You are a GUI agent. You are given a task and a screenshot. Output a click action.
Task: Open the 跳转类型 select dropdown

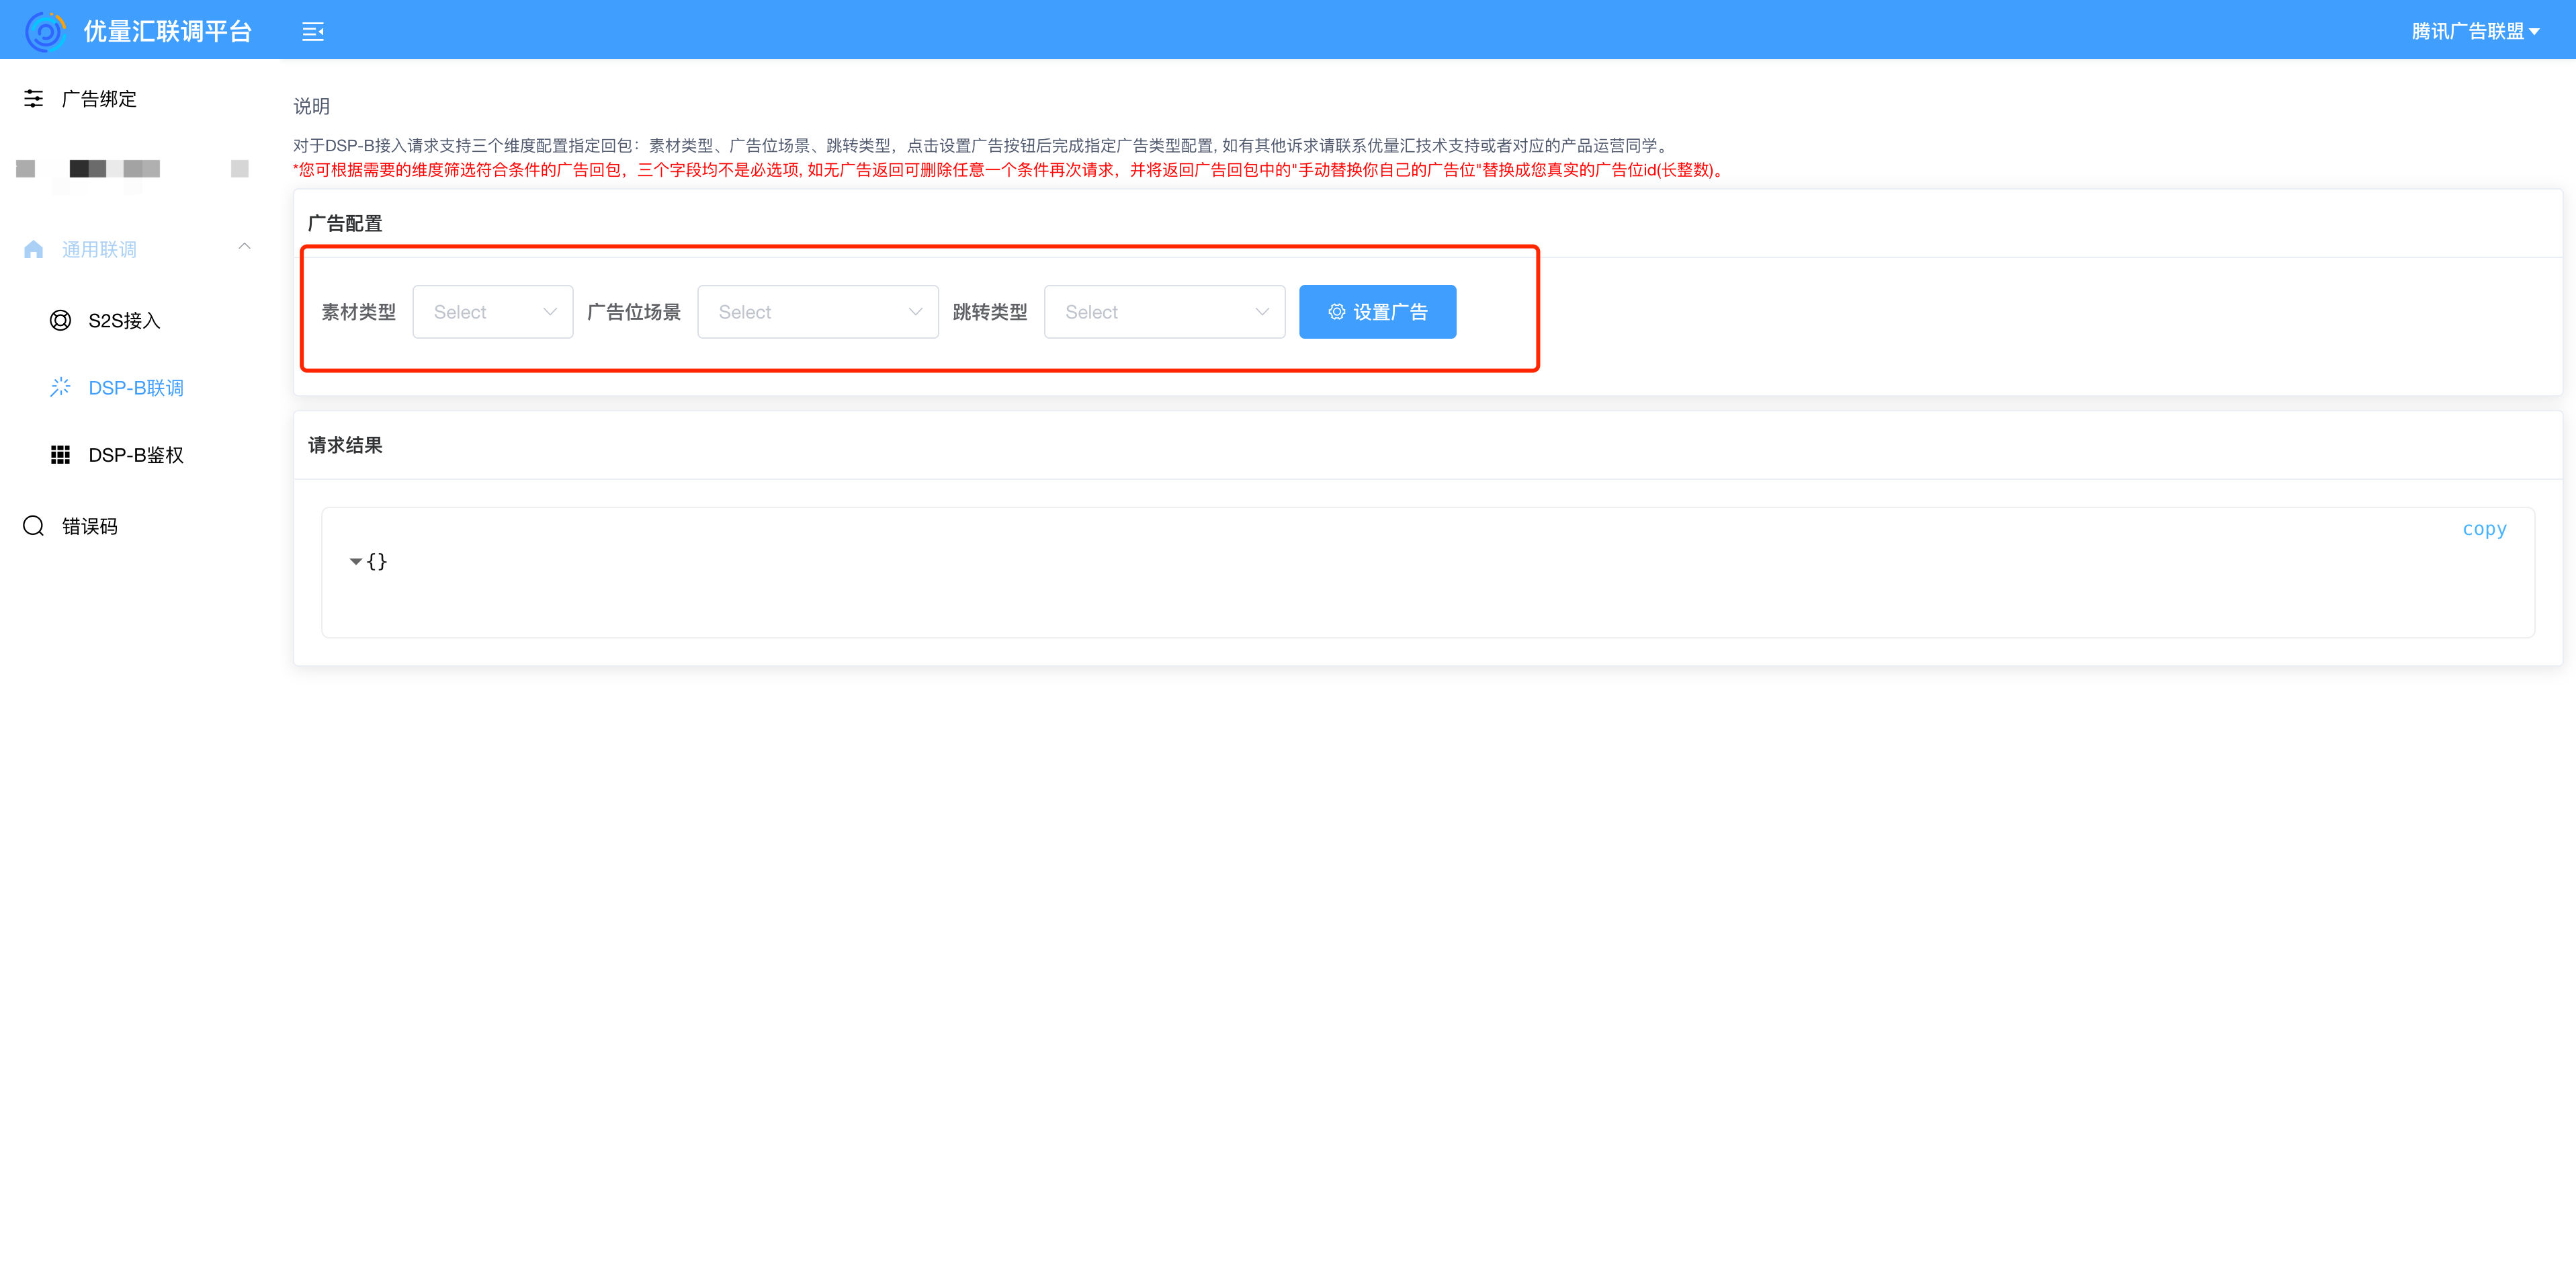click(x=1164, y=312)
